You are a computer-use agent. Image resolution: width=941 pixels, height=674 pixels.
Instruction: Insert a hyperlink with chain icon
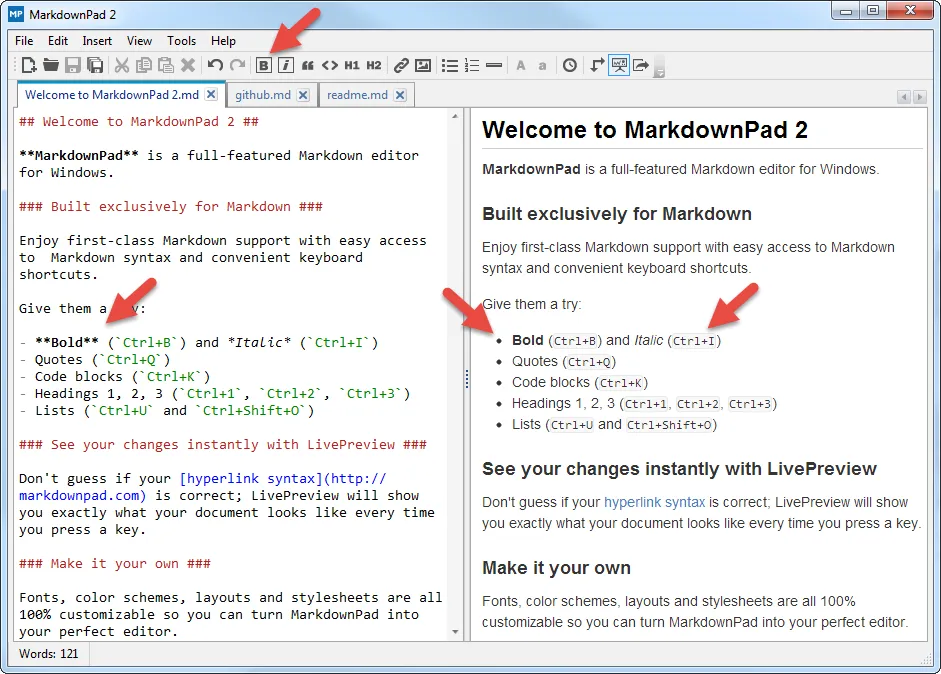click(x=401, y=65)
